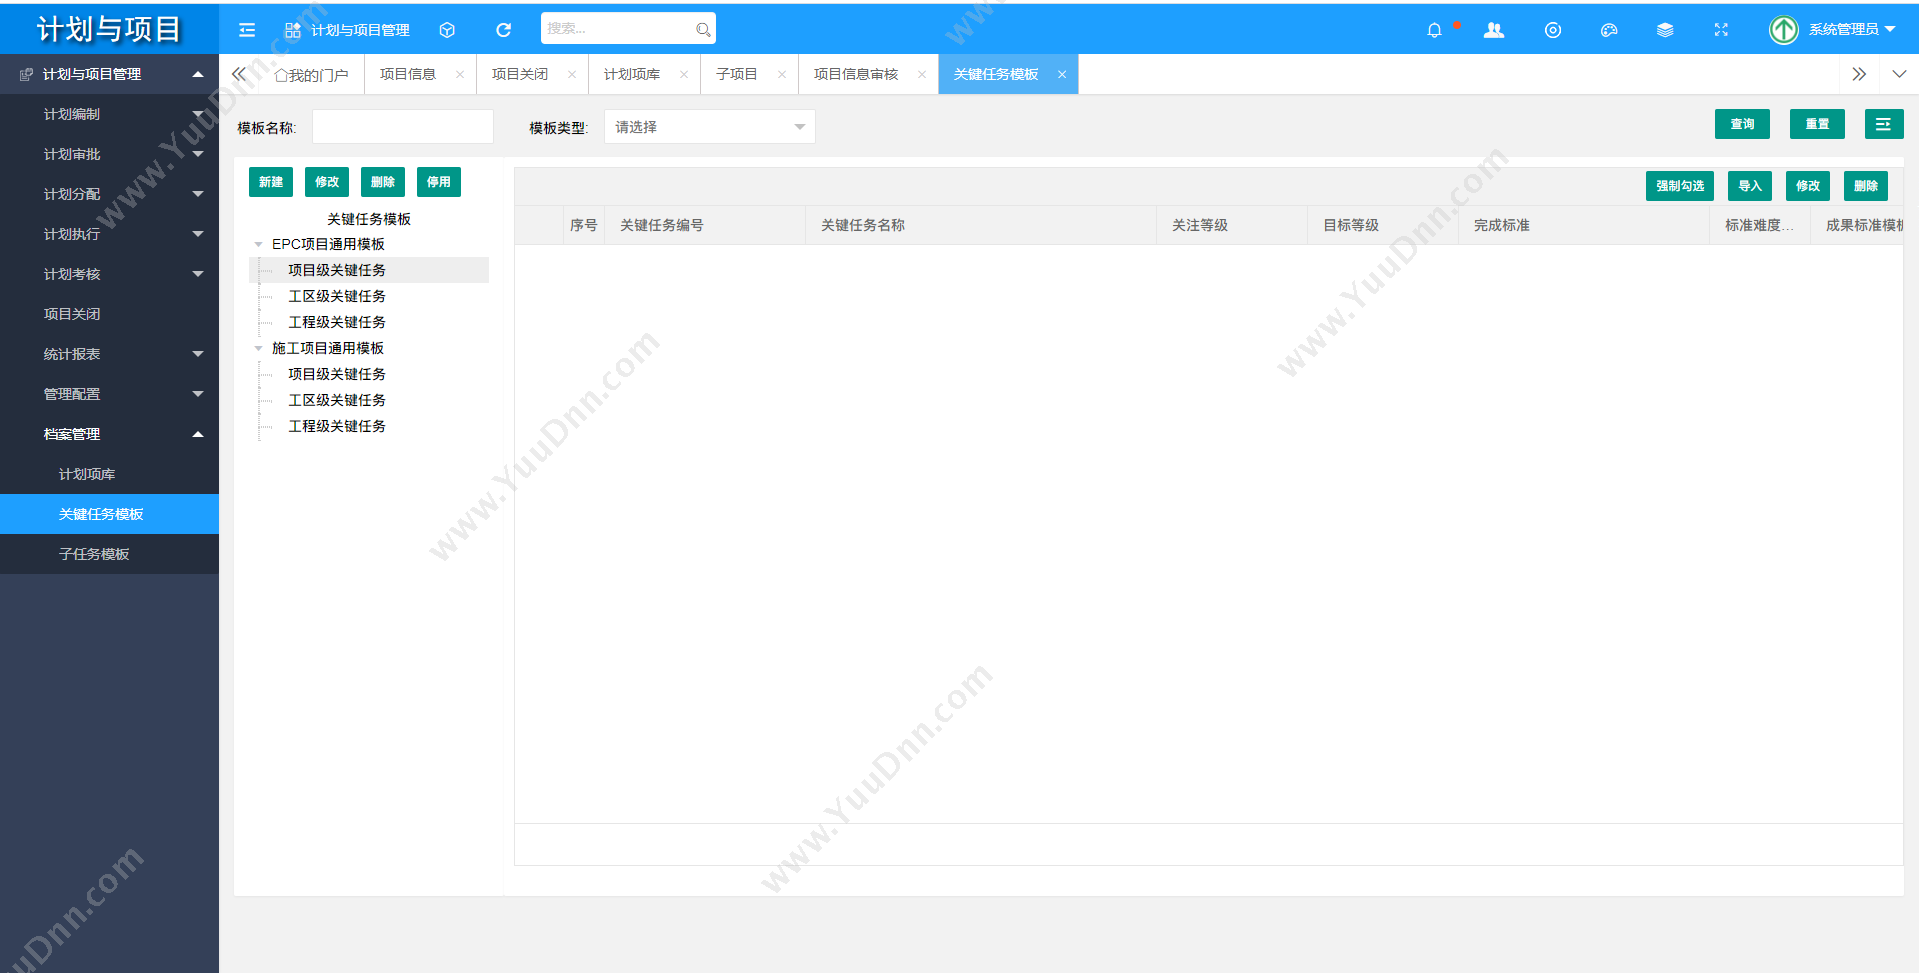Close the 子项目 tab
Viewport: 1919px width, 973px height.
tap(781, 74)
